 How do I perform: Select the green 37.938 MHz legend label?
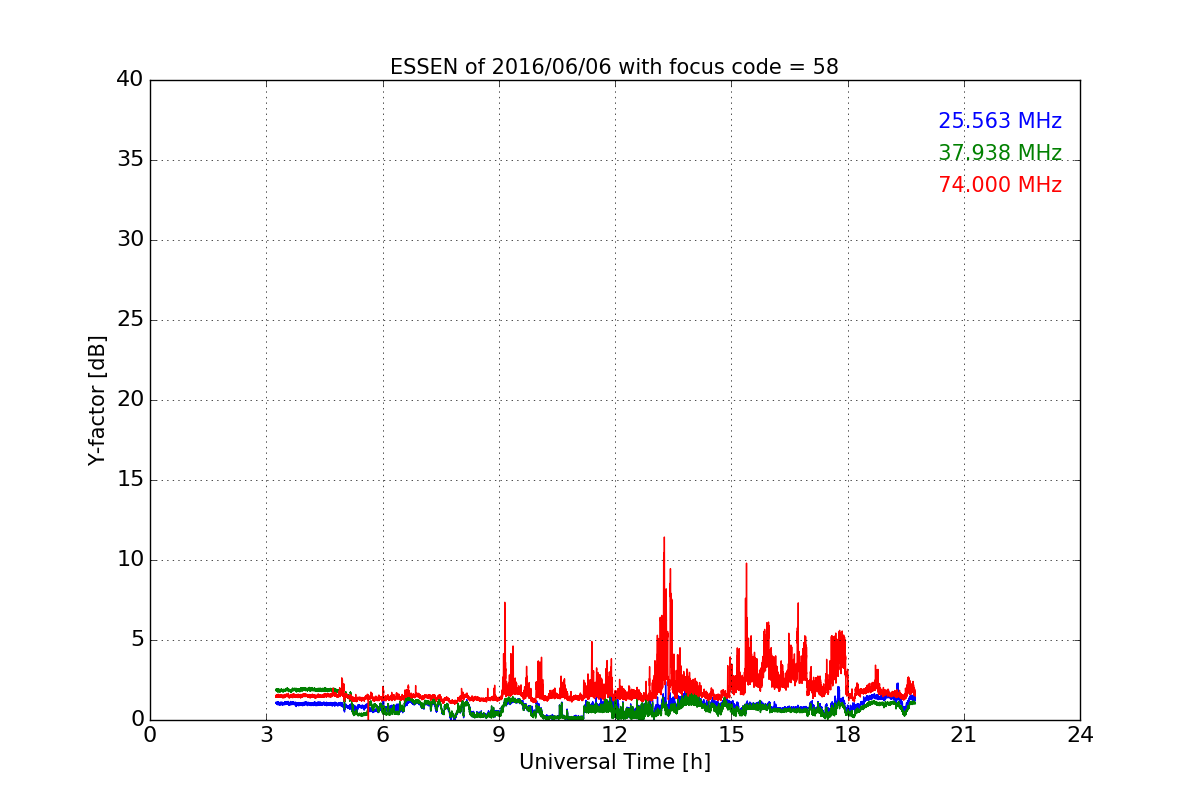click(1000, 153)
